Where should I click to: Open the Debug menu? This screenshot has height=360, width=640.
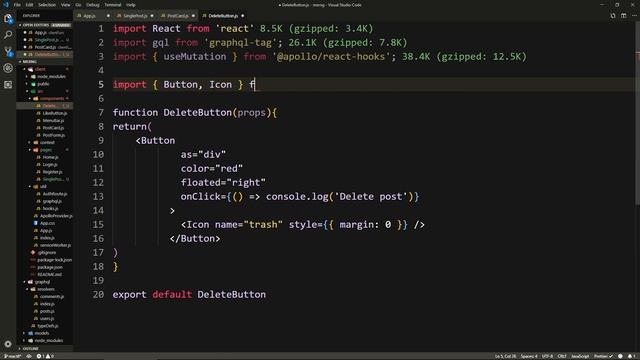93,5
